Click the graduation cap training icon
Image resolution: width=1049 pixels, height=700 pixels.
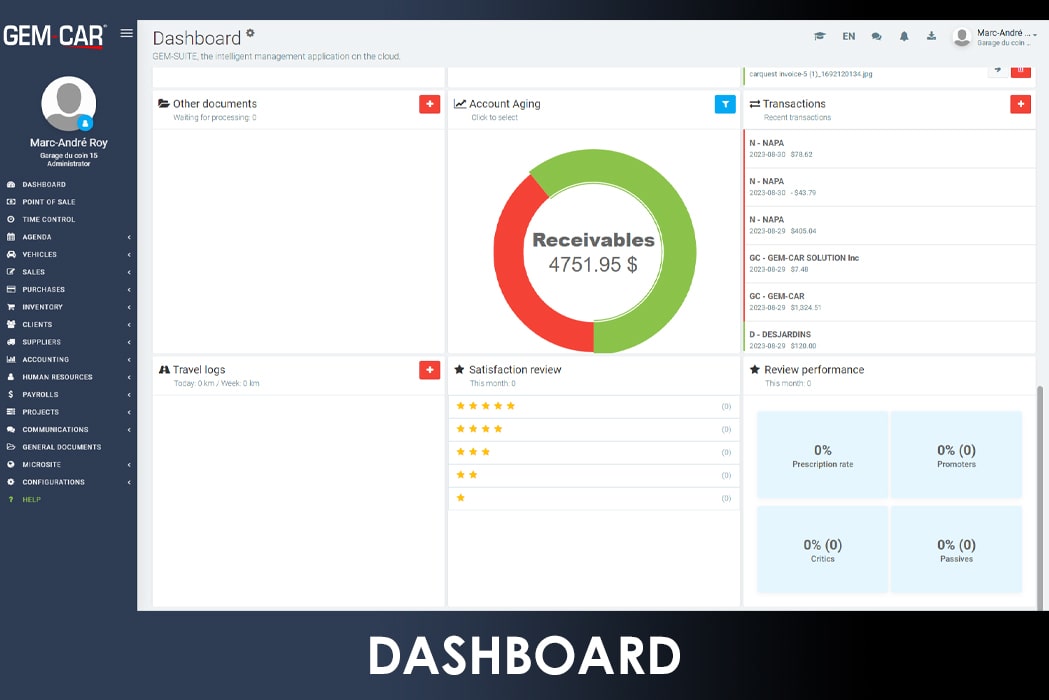click(819, 36)
